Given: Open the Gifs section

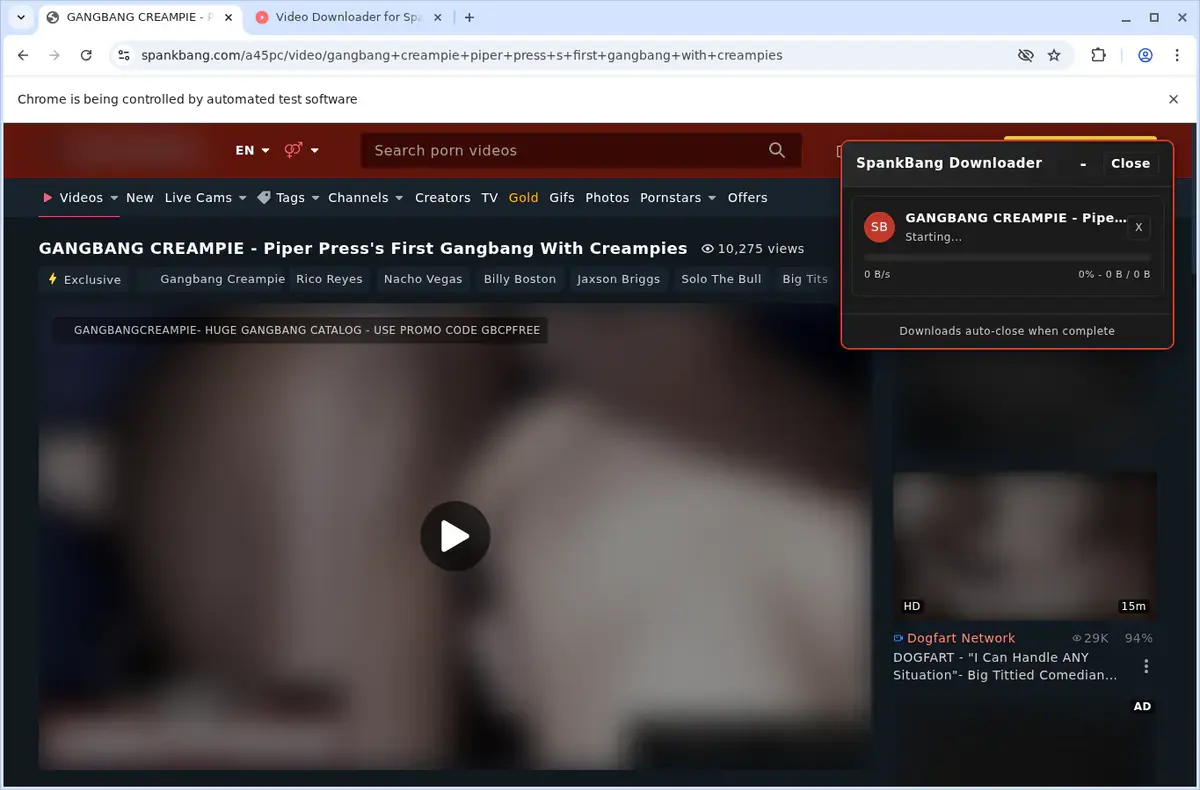Looking at the screenshot, I should pyautogui.click(x=562, y=197).
